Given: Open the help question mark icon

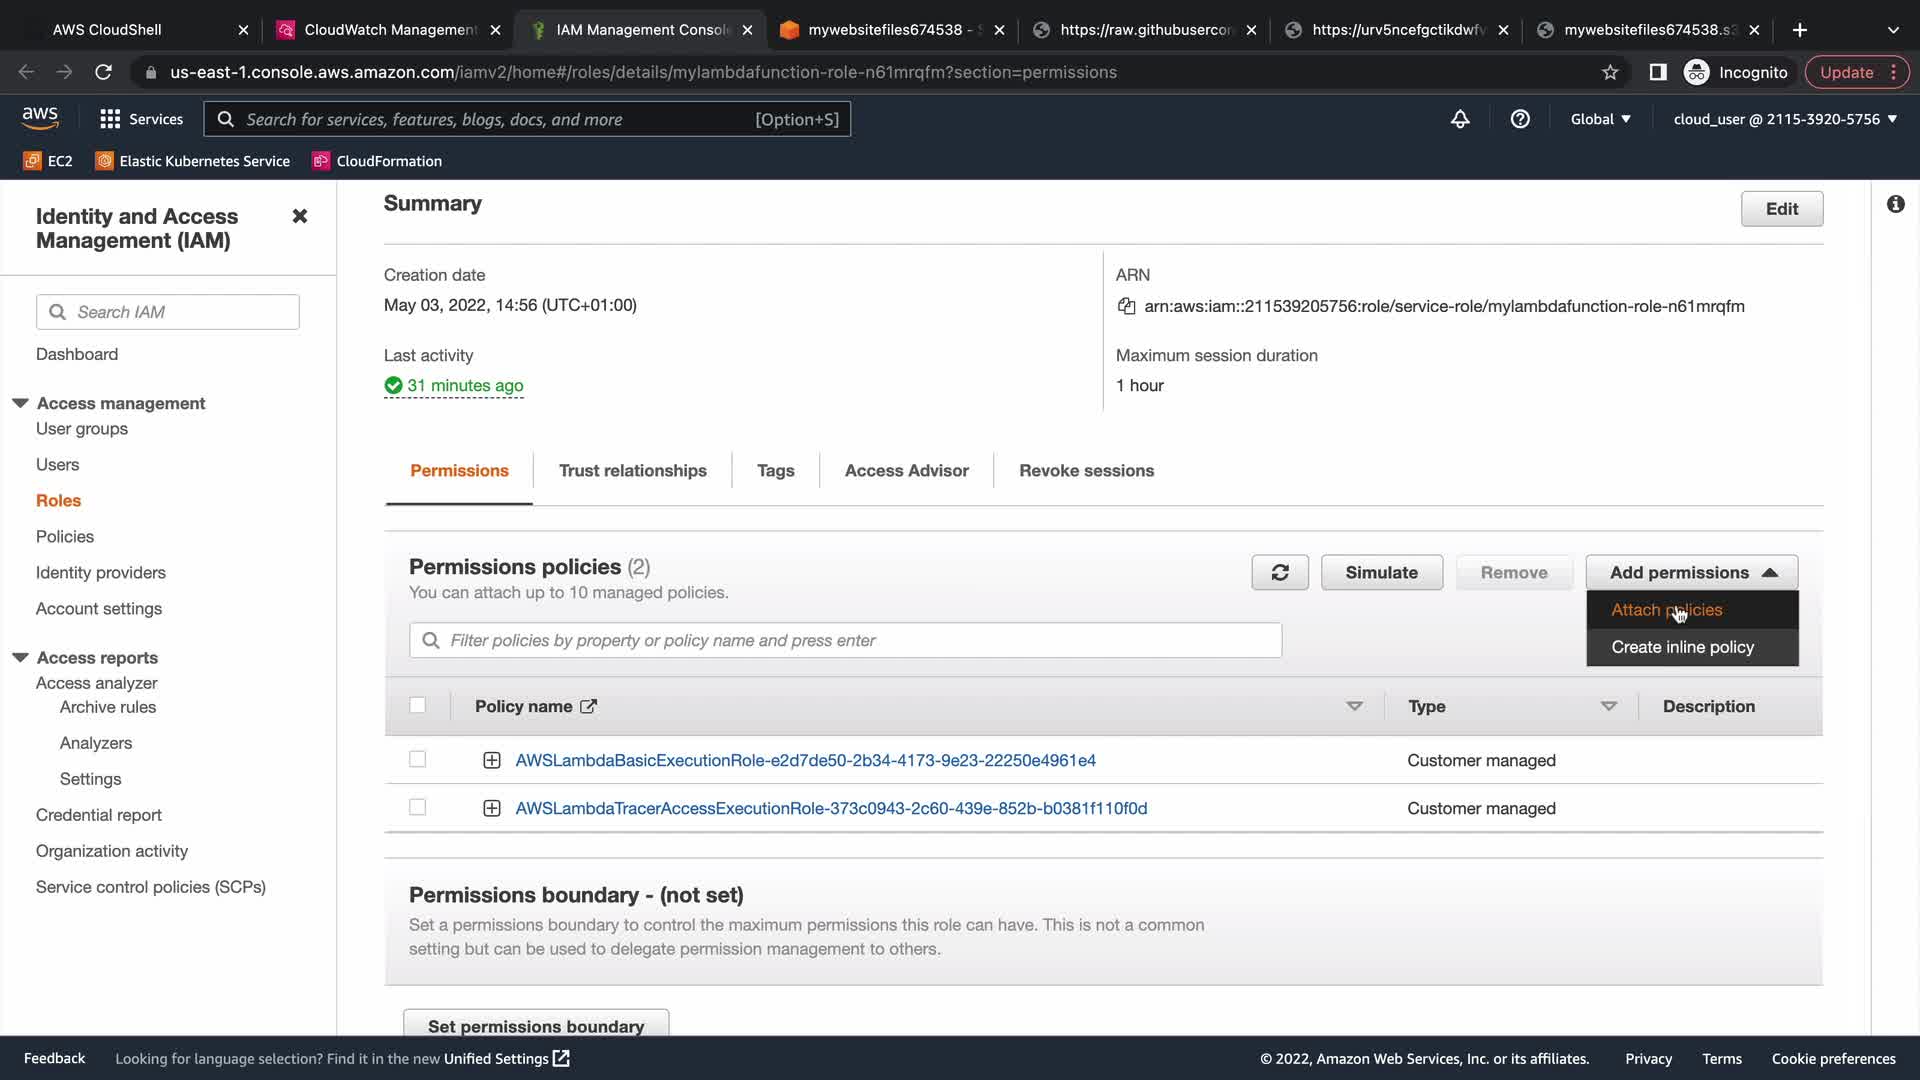Looking at the screenshot, I should click(1520, 119).
